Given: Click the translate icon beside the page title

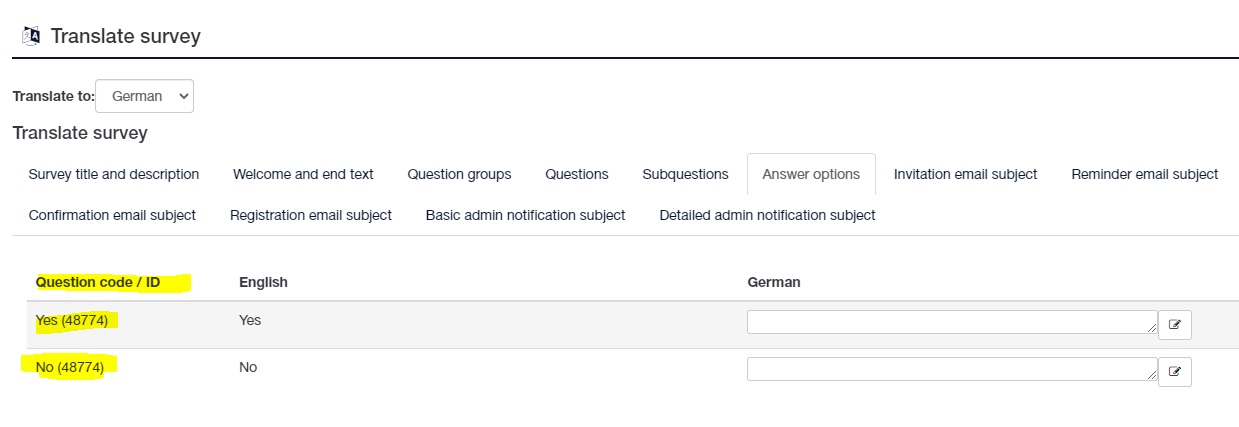Looking at the screenshot, I should 30,36.
